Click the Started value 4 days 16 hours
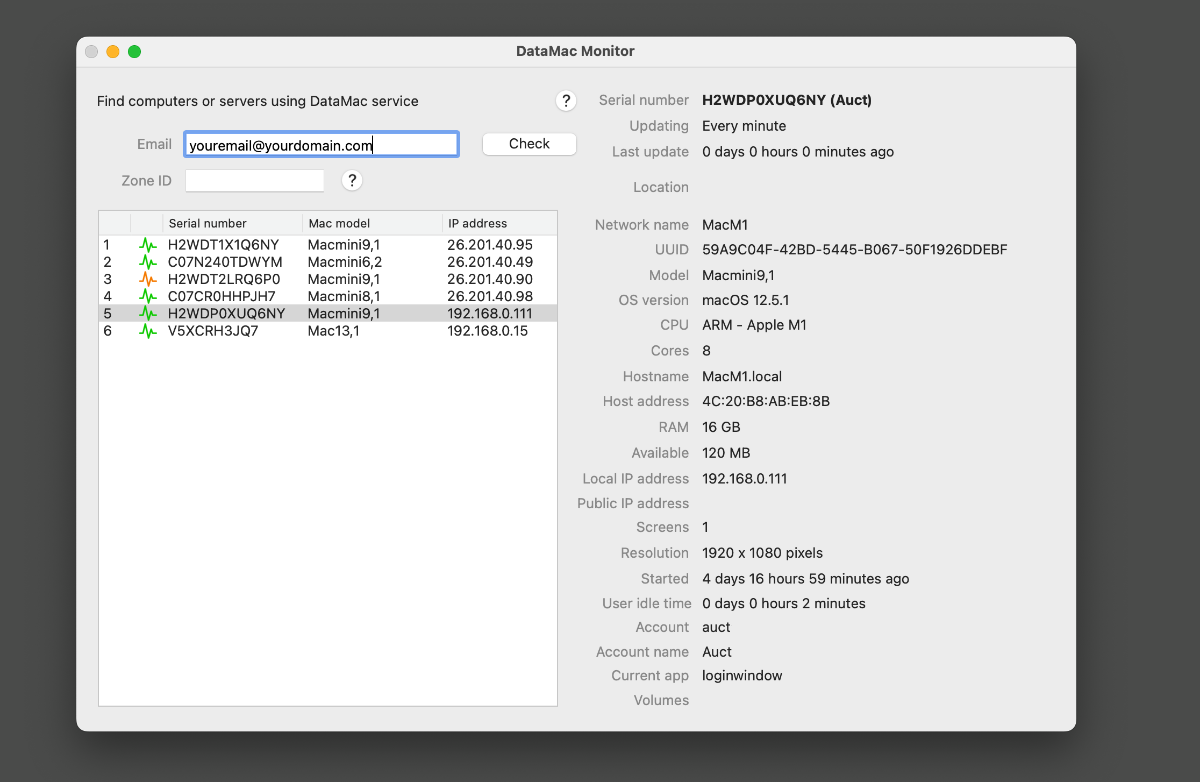Image resolution: width=1200 pixels, height=782 pixels. 806,579
